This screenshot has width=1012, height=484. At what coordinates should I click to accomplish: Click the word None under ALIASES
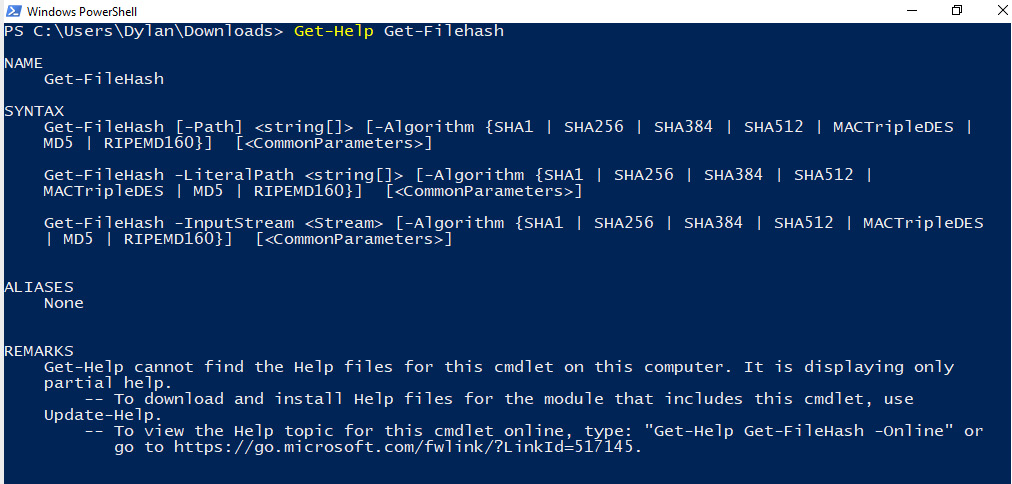click(x=64, y=303)
